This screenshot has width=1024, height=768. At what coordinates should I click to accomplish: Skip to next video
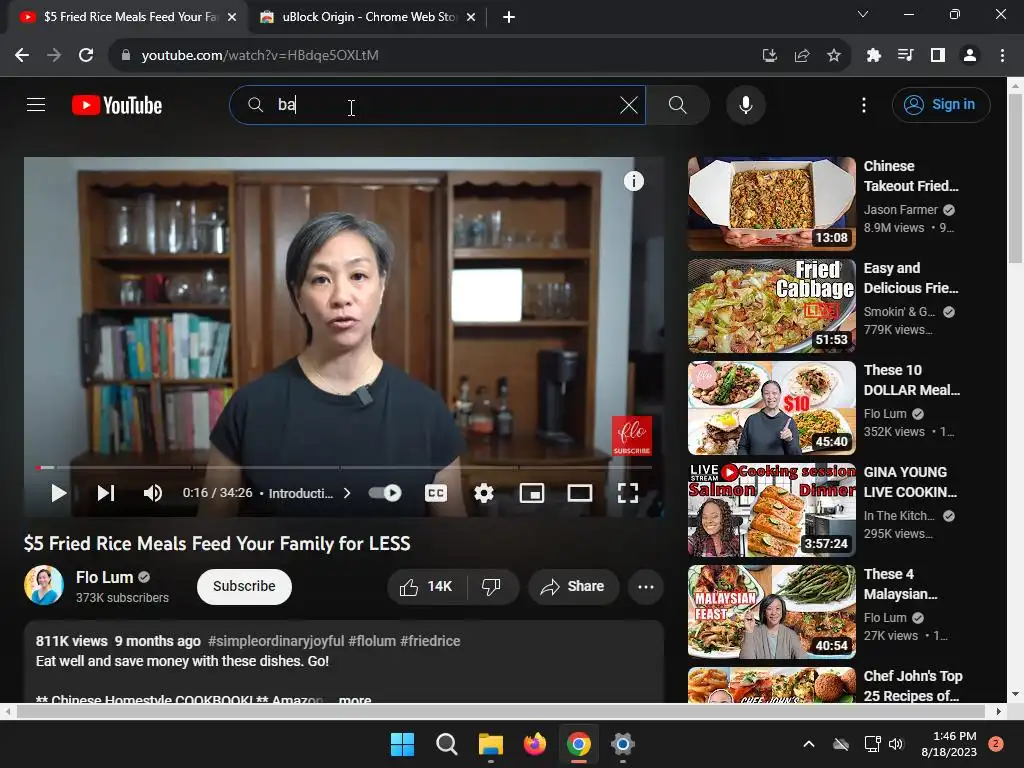pos(106,493)
